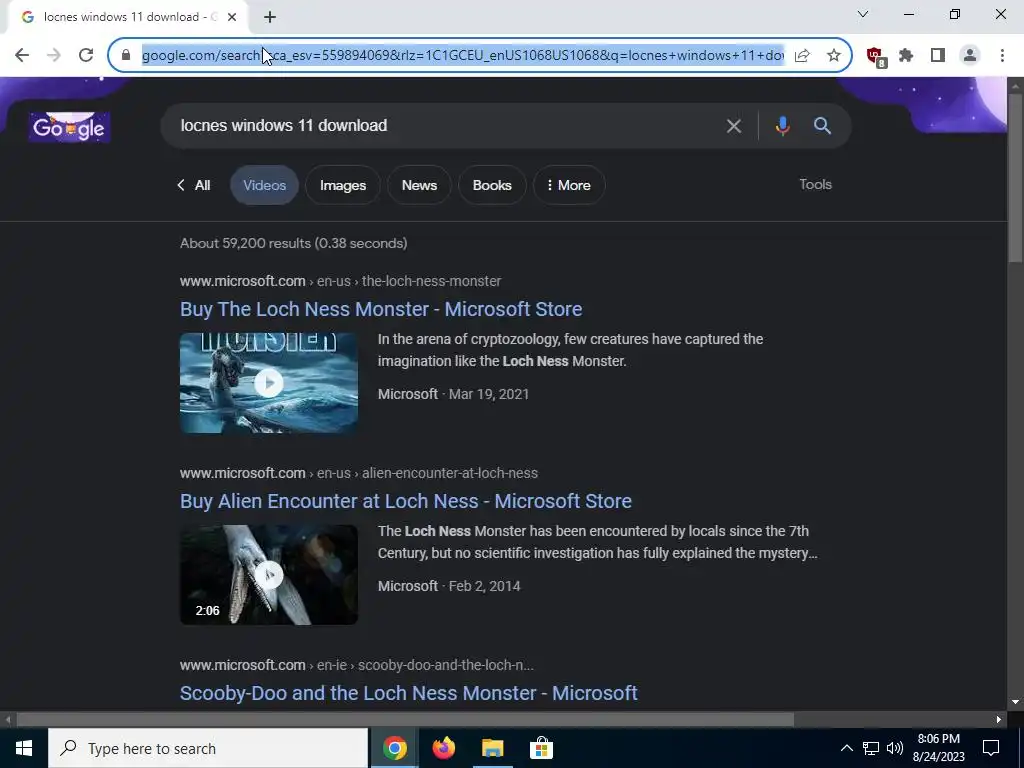The height and width of the screenshot is (768, 1024).
Task: Open the volume speaker tray icon
Action: (895, 748)
